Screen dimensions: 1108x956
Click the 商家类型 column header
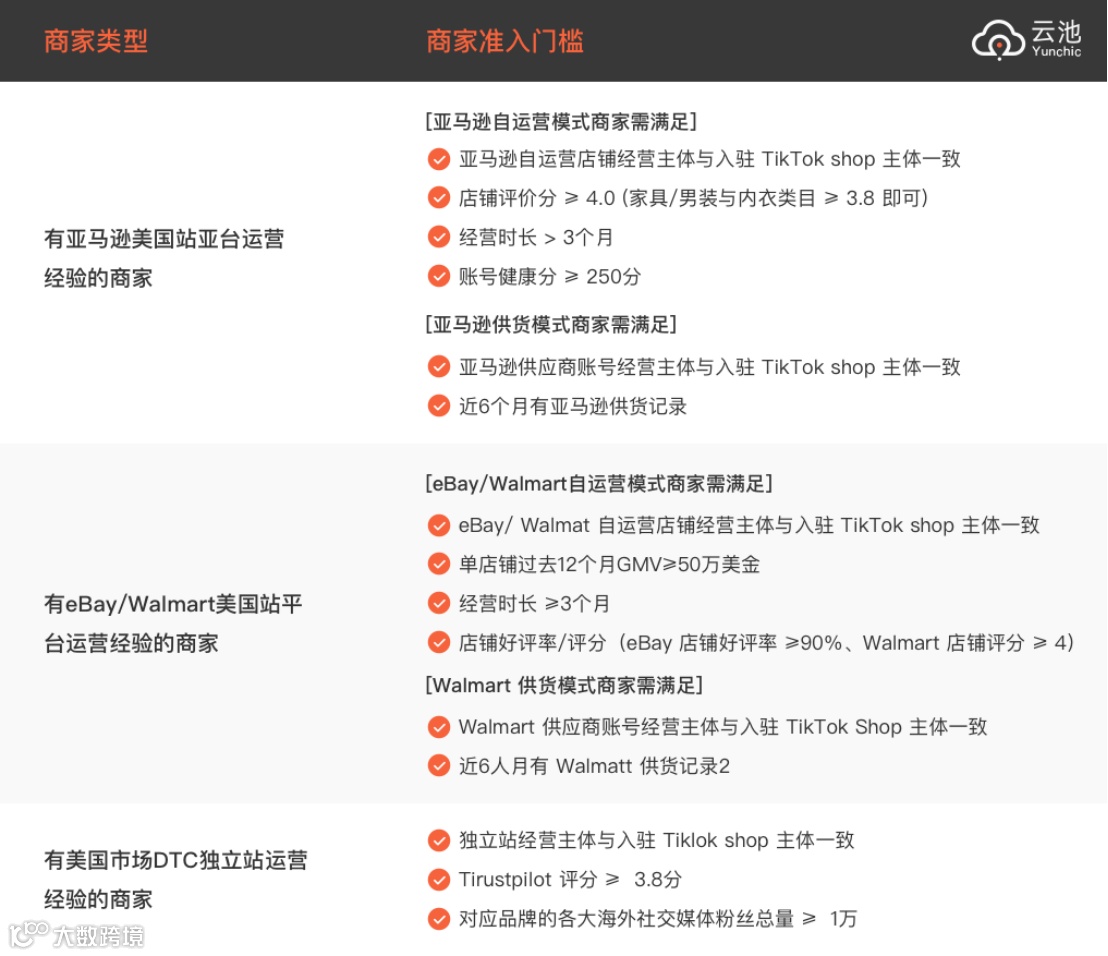[96, 41]
